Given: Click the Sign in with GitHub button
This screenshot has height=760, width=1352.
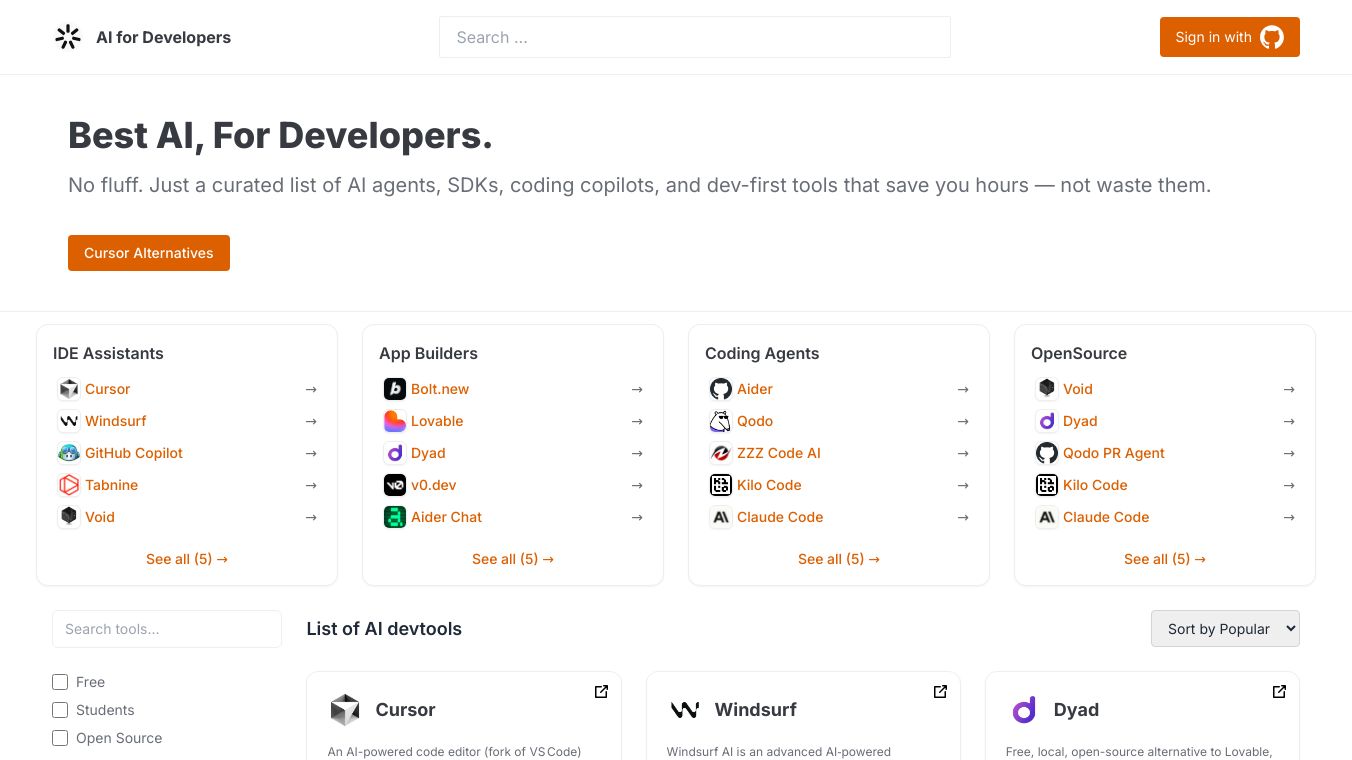Looking at the screenshot, I should coord(1230,37).
